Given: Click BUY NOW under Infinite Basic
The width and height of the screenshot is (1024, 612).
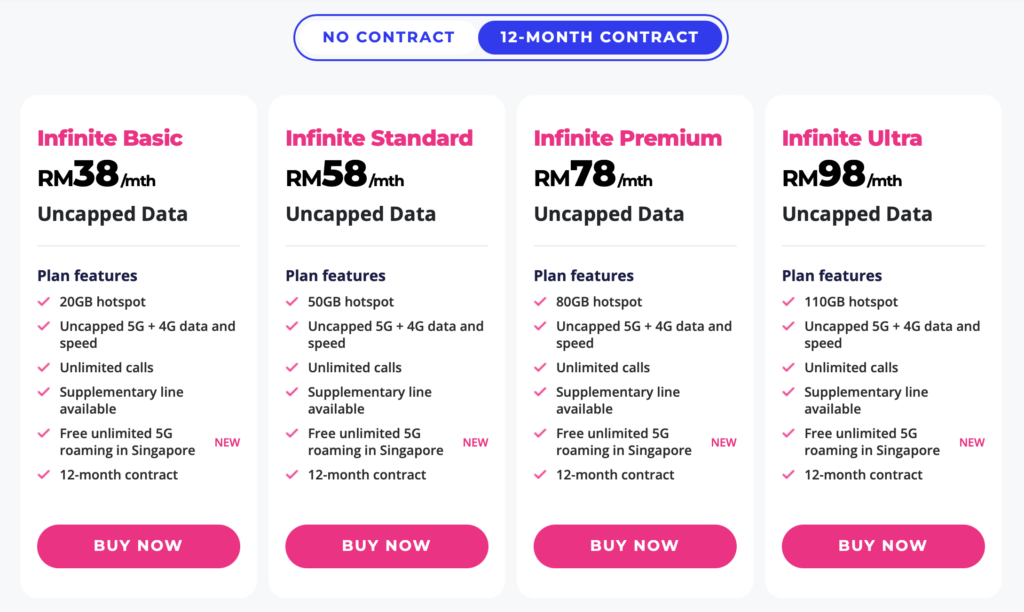Looking at the screenshot, I should pyautogui.click(x=138, y=546).
